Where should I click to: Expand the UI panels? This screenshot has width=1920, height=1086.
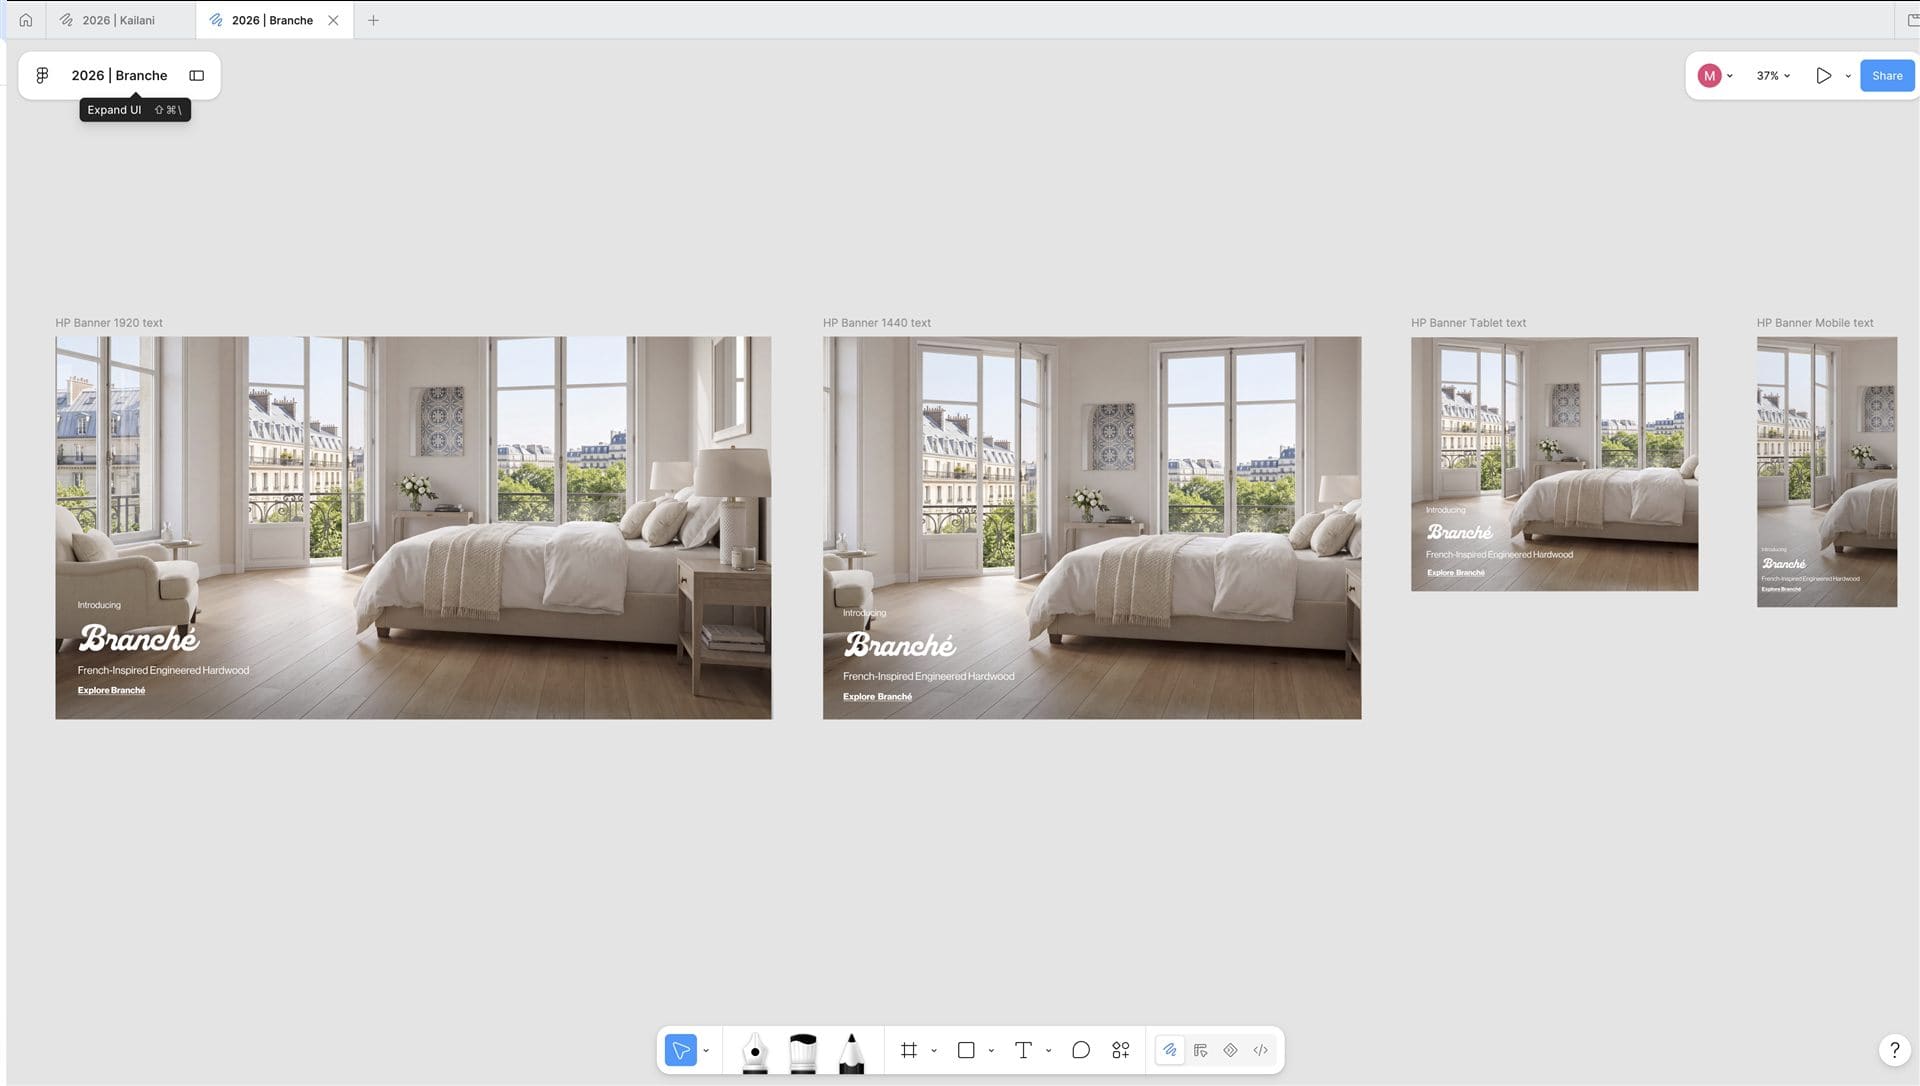(x=197, y=75)
